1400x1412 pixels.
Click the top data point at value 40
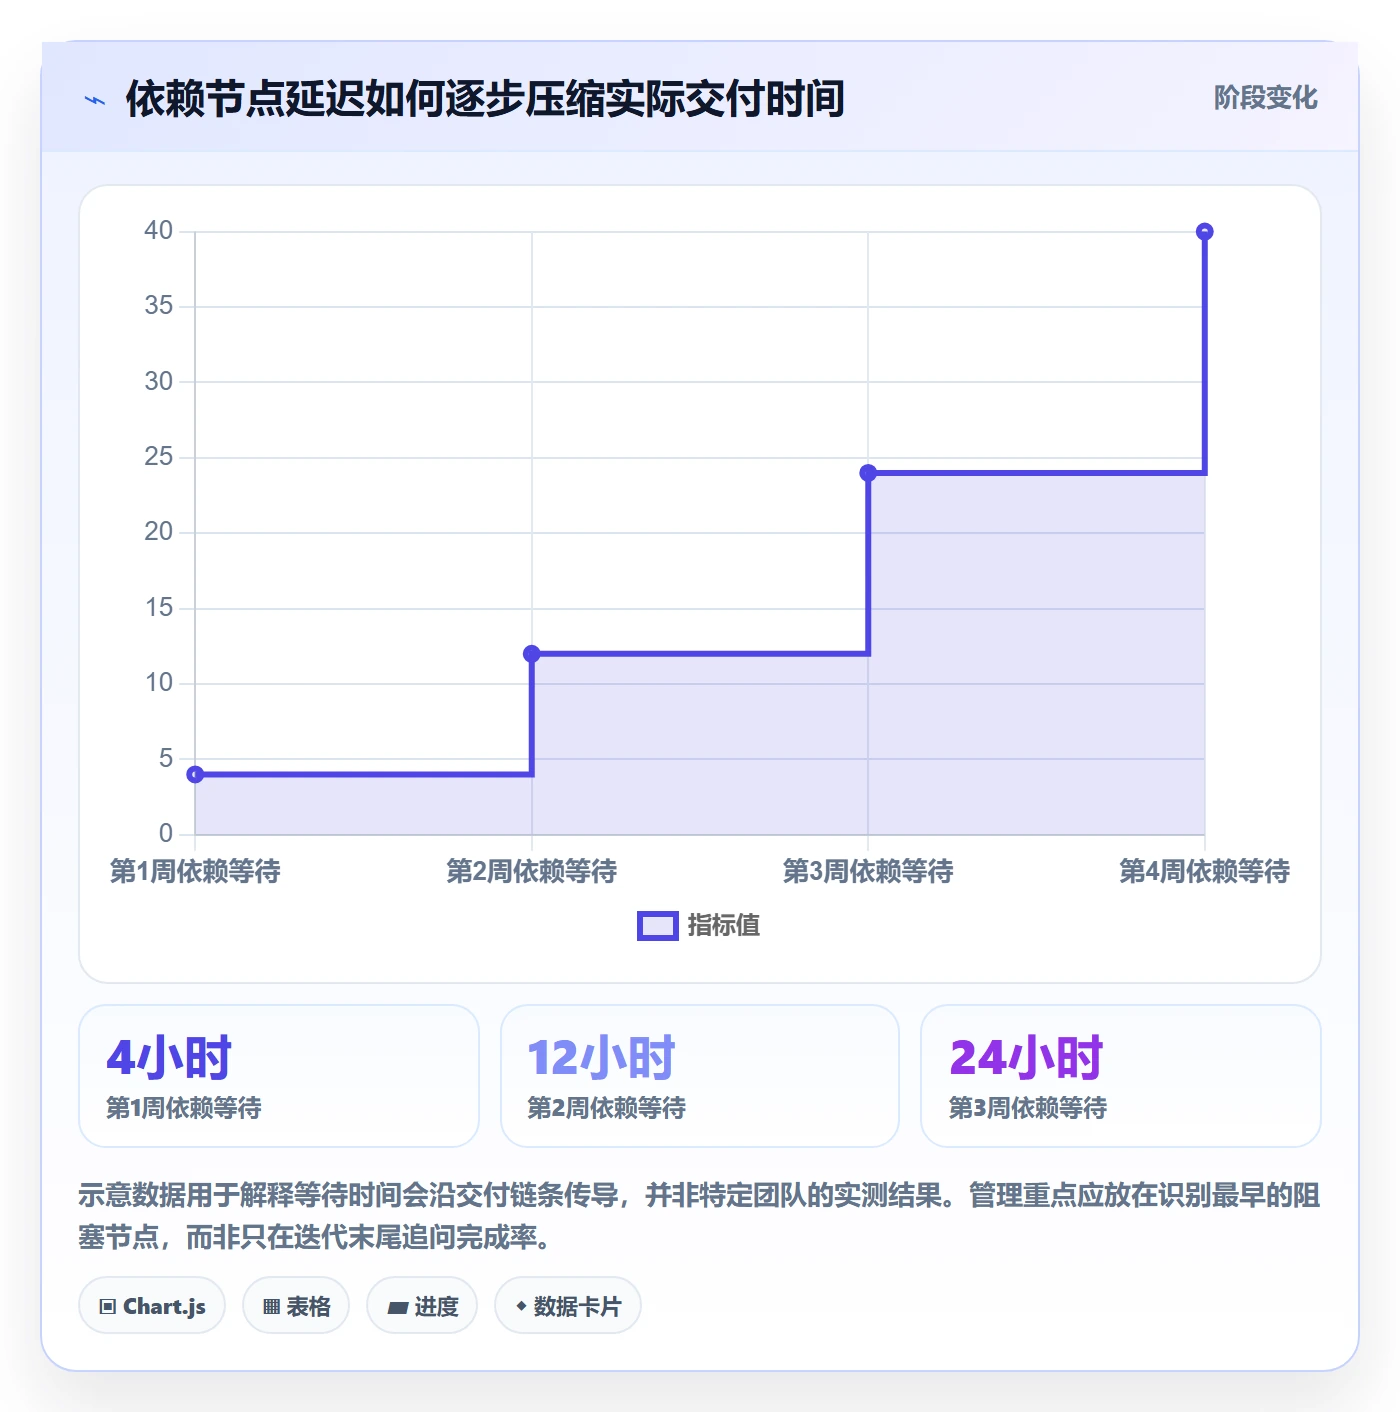click(1205, 232)
